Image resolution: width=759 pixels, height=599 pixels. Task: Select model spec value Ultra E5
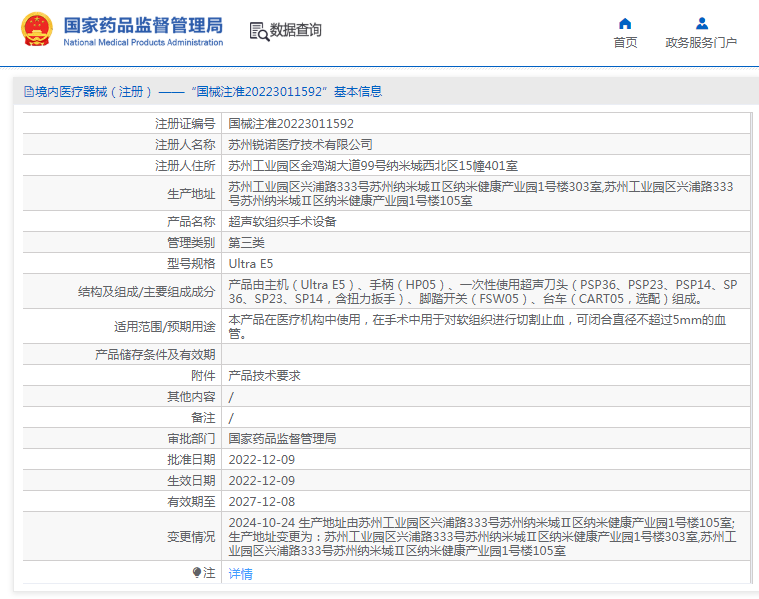pos(251,264)
